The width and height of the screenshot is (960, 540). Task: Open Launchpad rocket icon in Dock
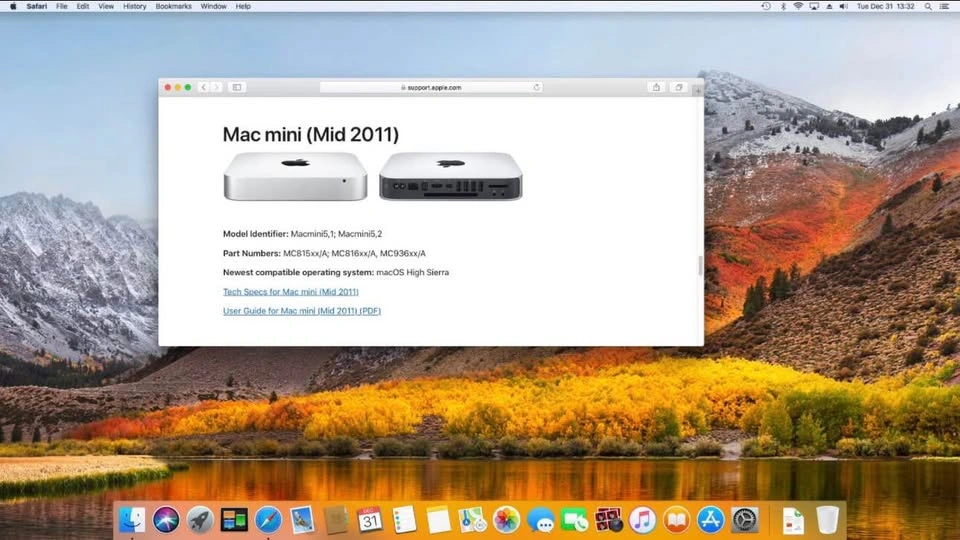(x=200, y=520)
